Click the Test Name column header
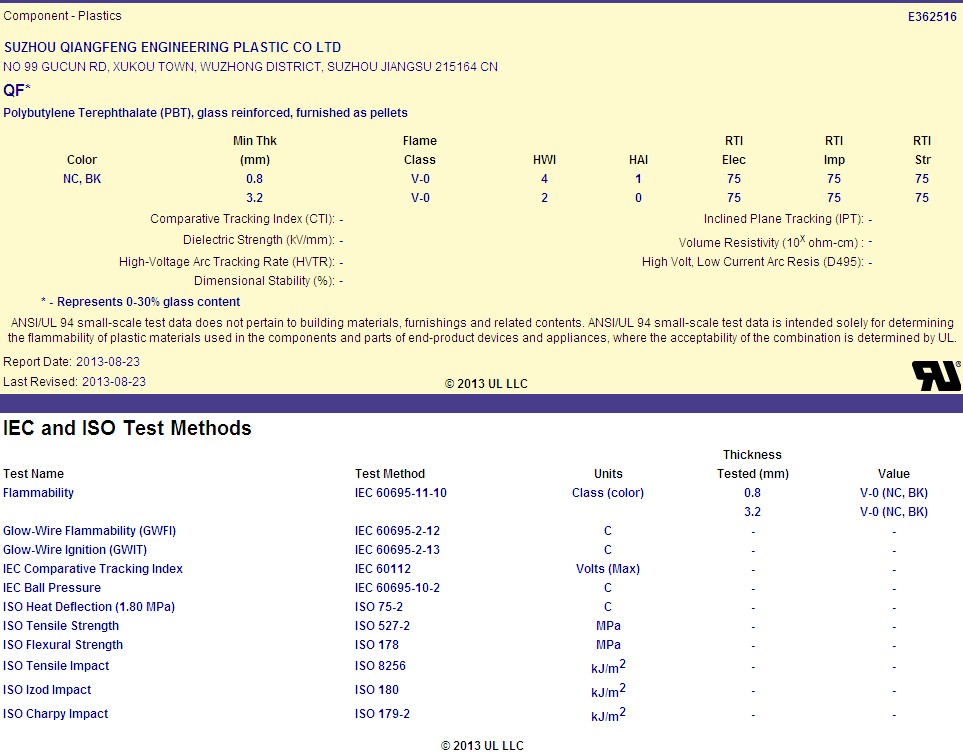 (33, 473)
